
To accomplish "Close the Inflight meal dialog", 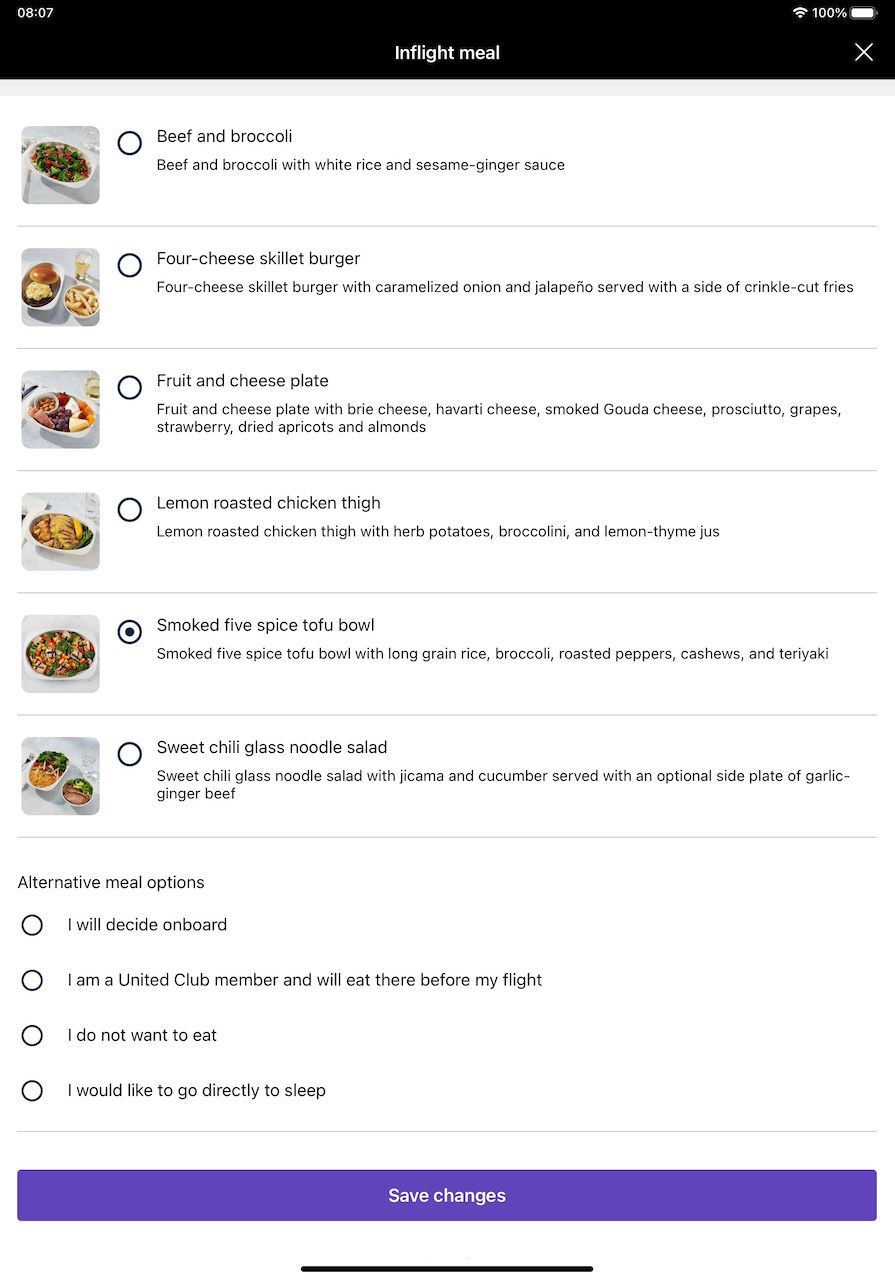I will point(863,52).
